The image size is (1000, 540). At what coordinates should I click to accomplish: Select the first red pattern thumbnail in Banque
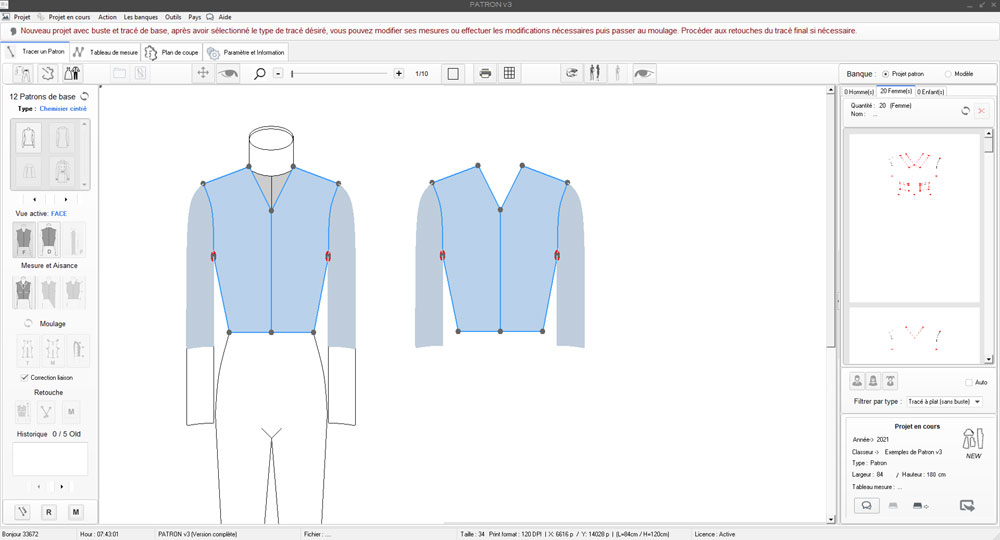(914, 173)
